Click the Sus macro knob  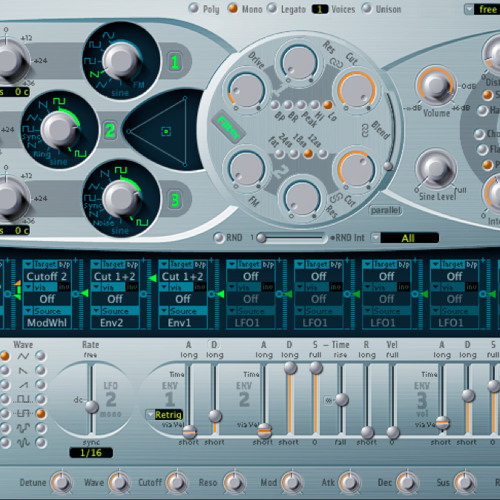[x=465, y=482]
